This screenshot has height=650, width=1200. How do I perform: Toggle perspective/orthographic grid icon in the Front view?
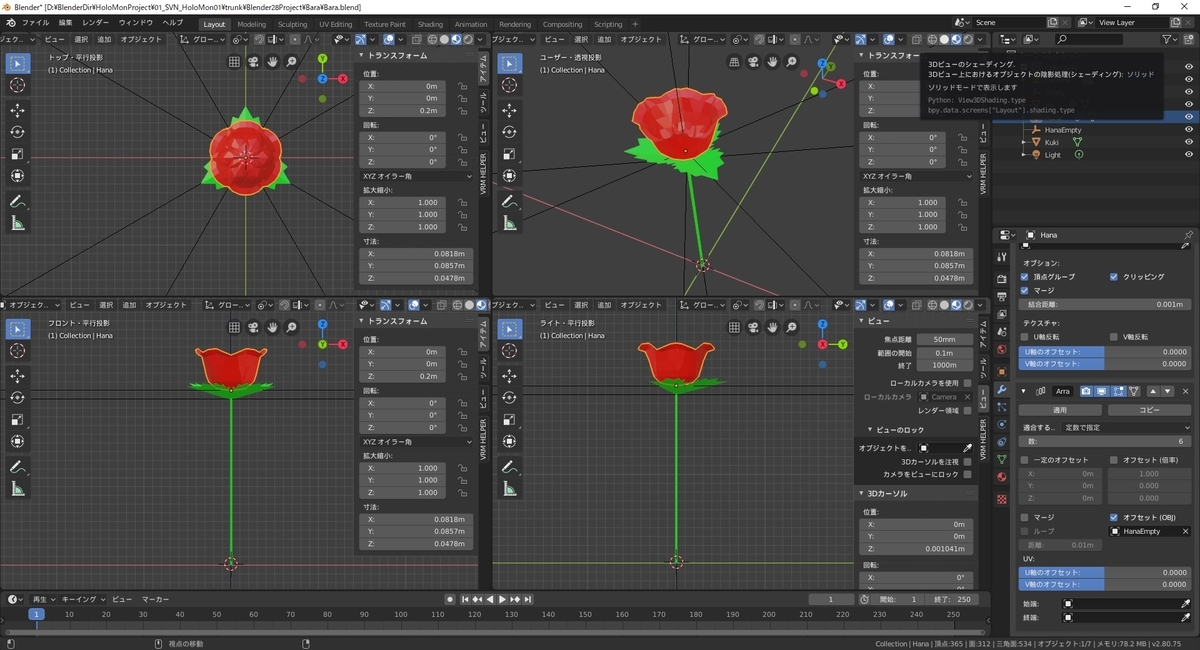pos(234,327)
